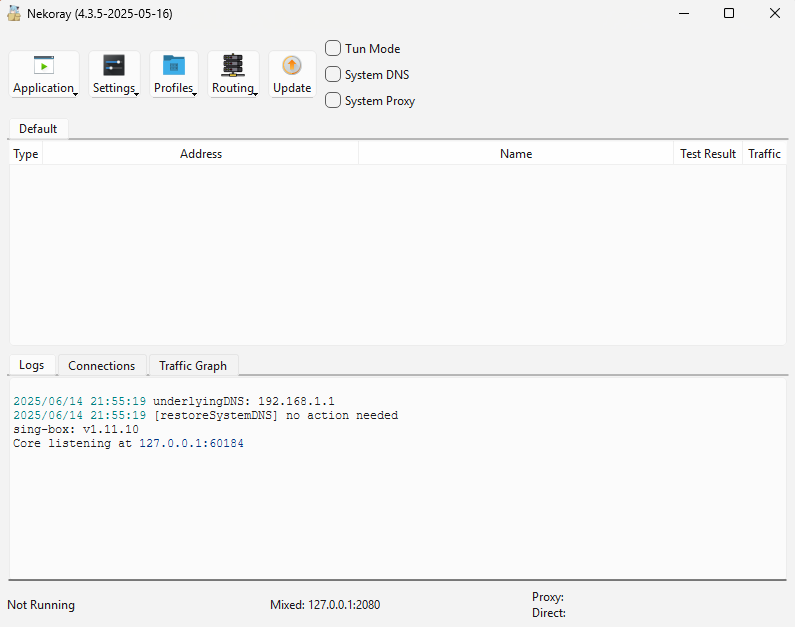Screen dimensions: 795x627
Task: Sort by the Type column header
Action: (x=26, y=154)
